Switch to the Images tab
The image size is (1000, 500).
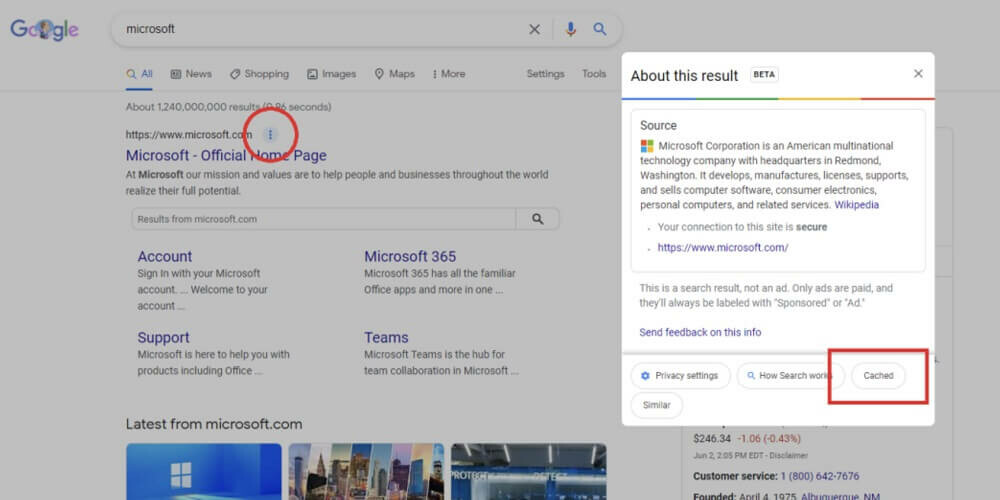coord(331,74)
